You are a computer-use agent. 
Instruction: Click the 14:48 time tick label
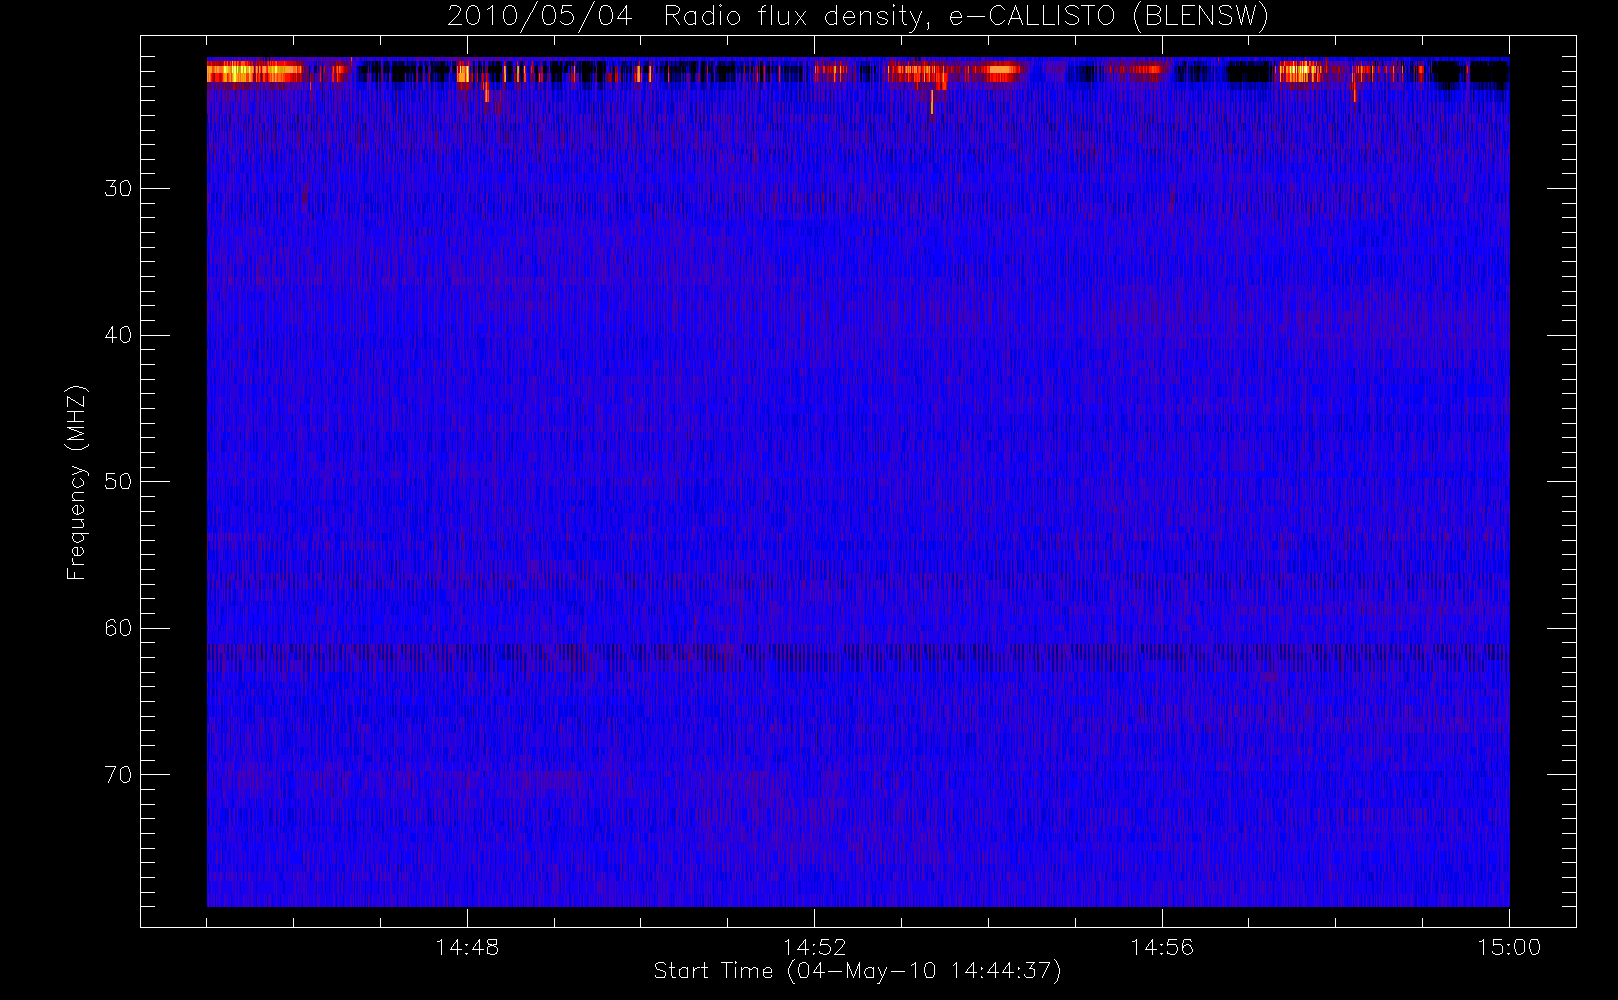[467, 947]
